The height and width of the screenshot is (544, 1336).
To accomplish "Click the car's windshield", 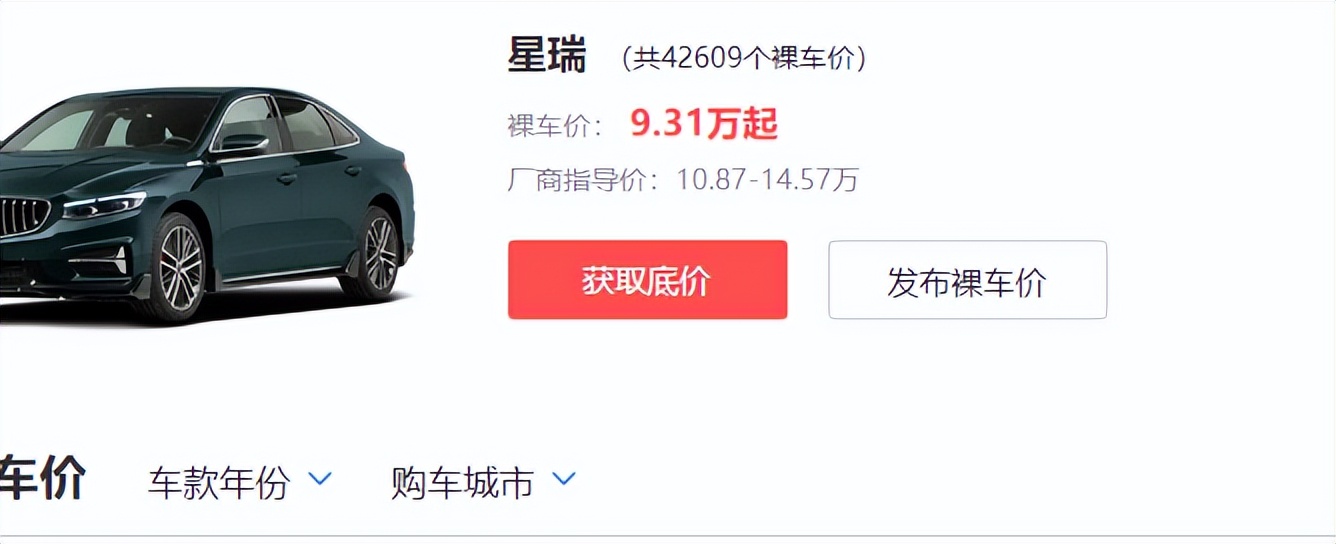I will (112, 123).
